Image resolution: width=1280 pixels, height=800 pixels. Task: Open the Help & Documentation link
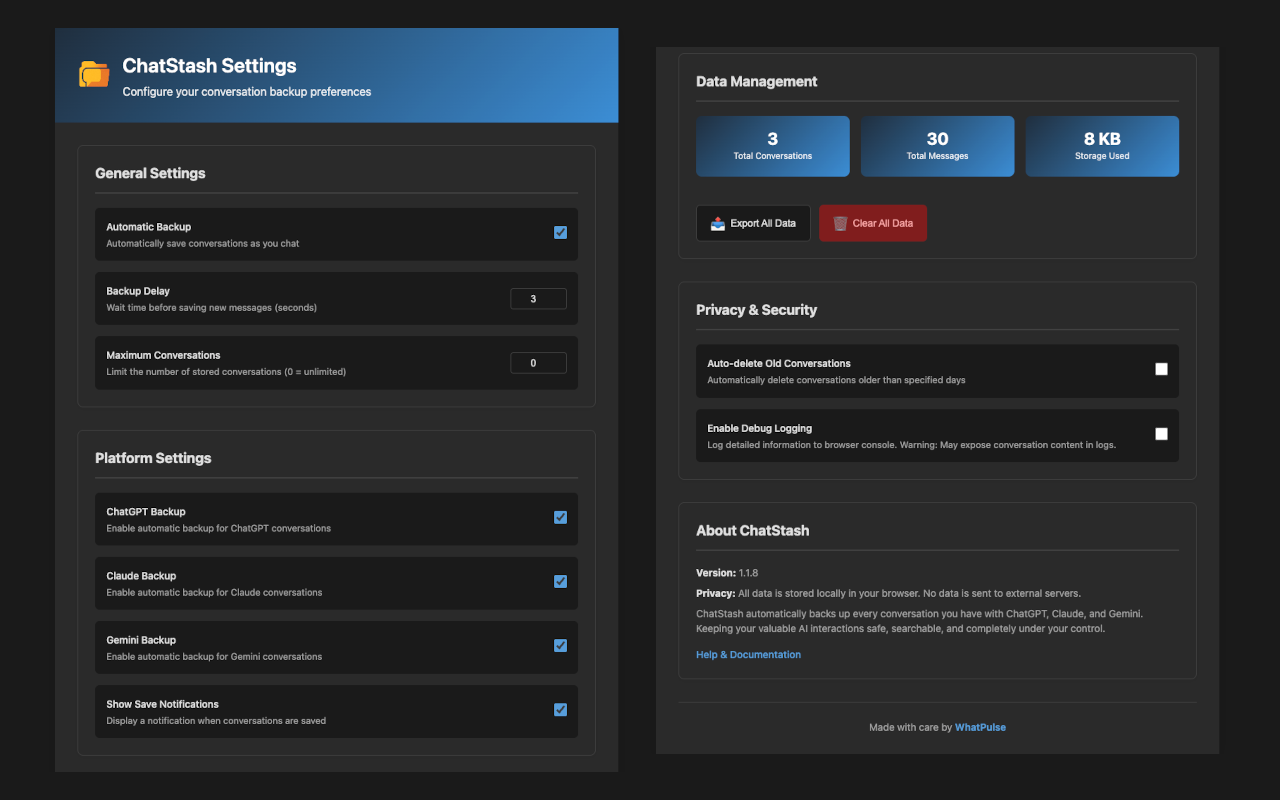pos(748,655)
